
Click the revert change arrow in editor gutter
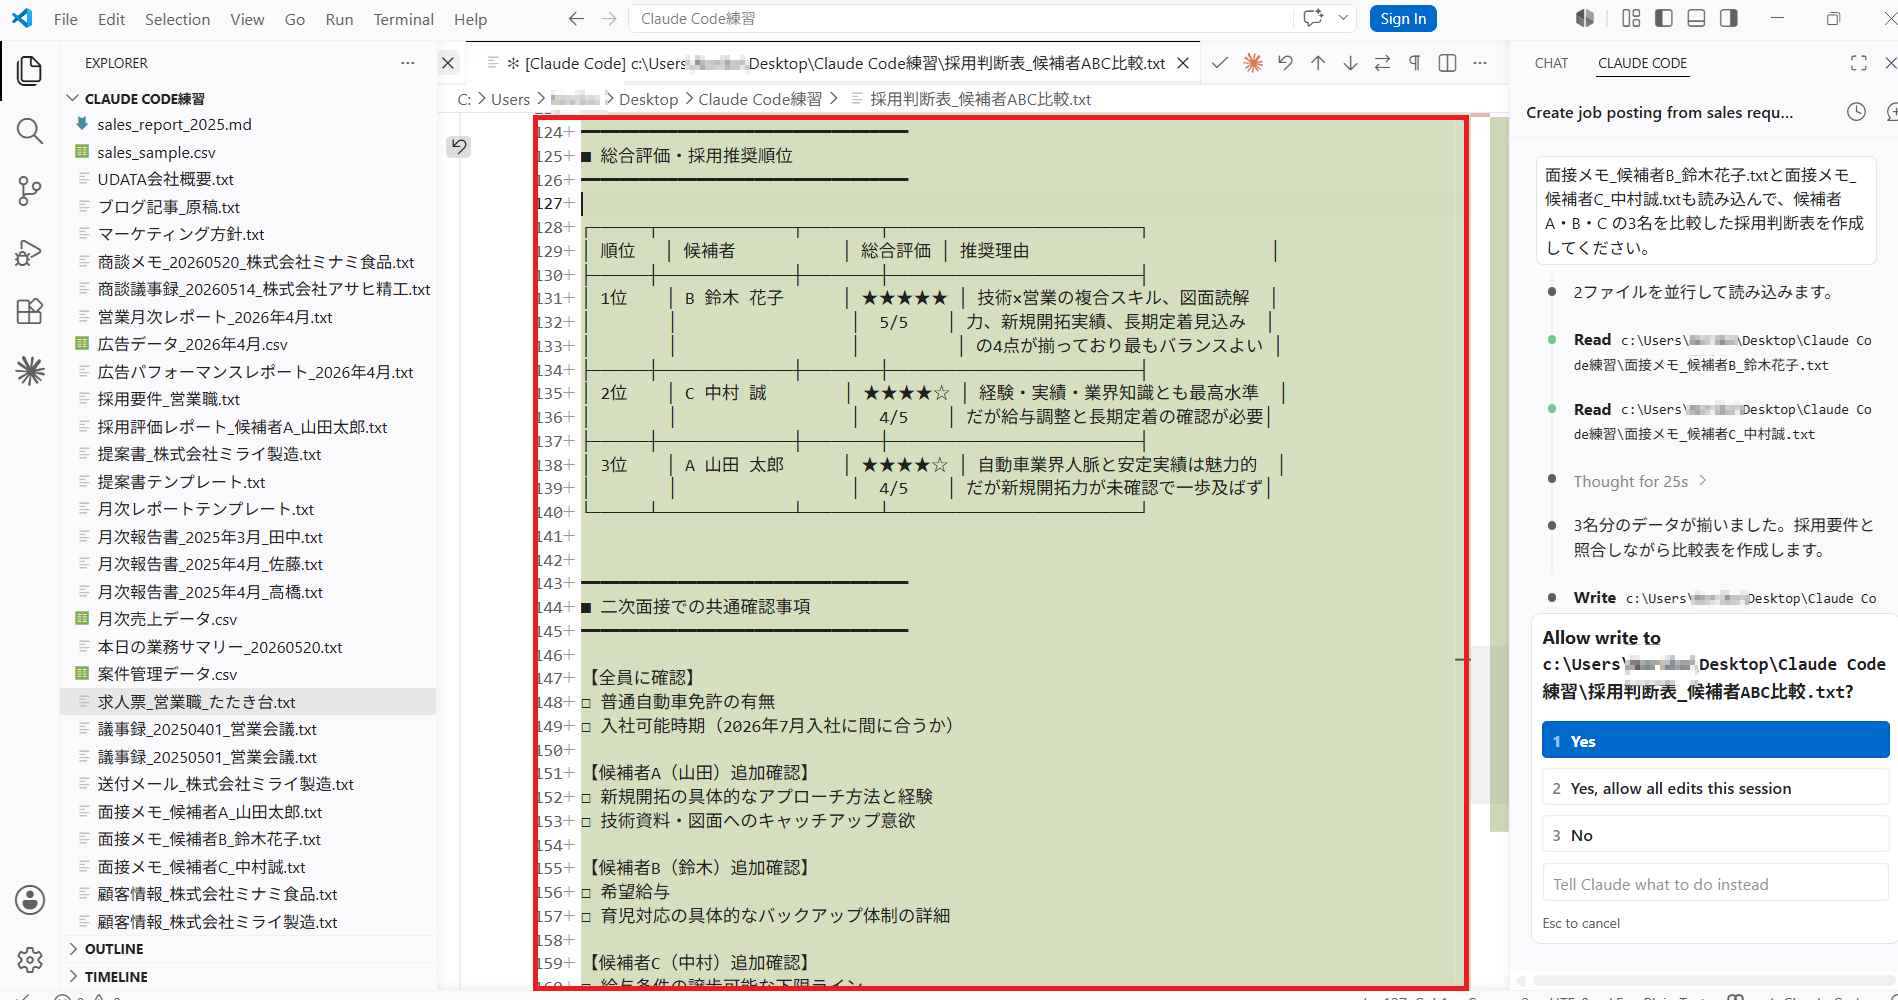coord(458,146)
